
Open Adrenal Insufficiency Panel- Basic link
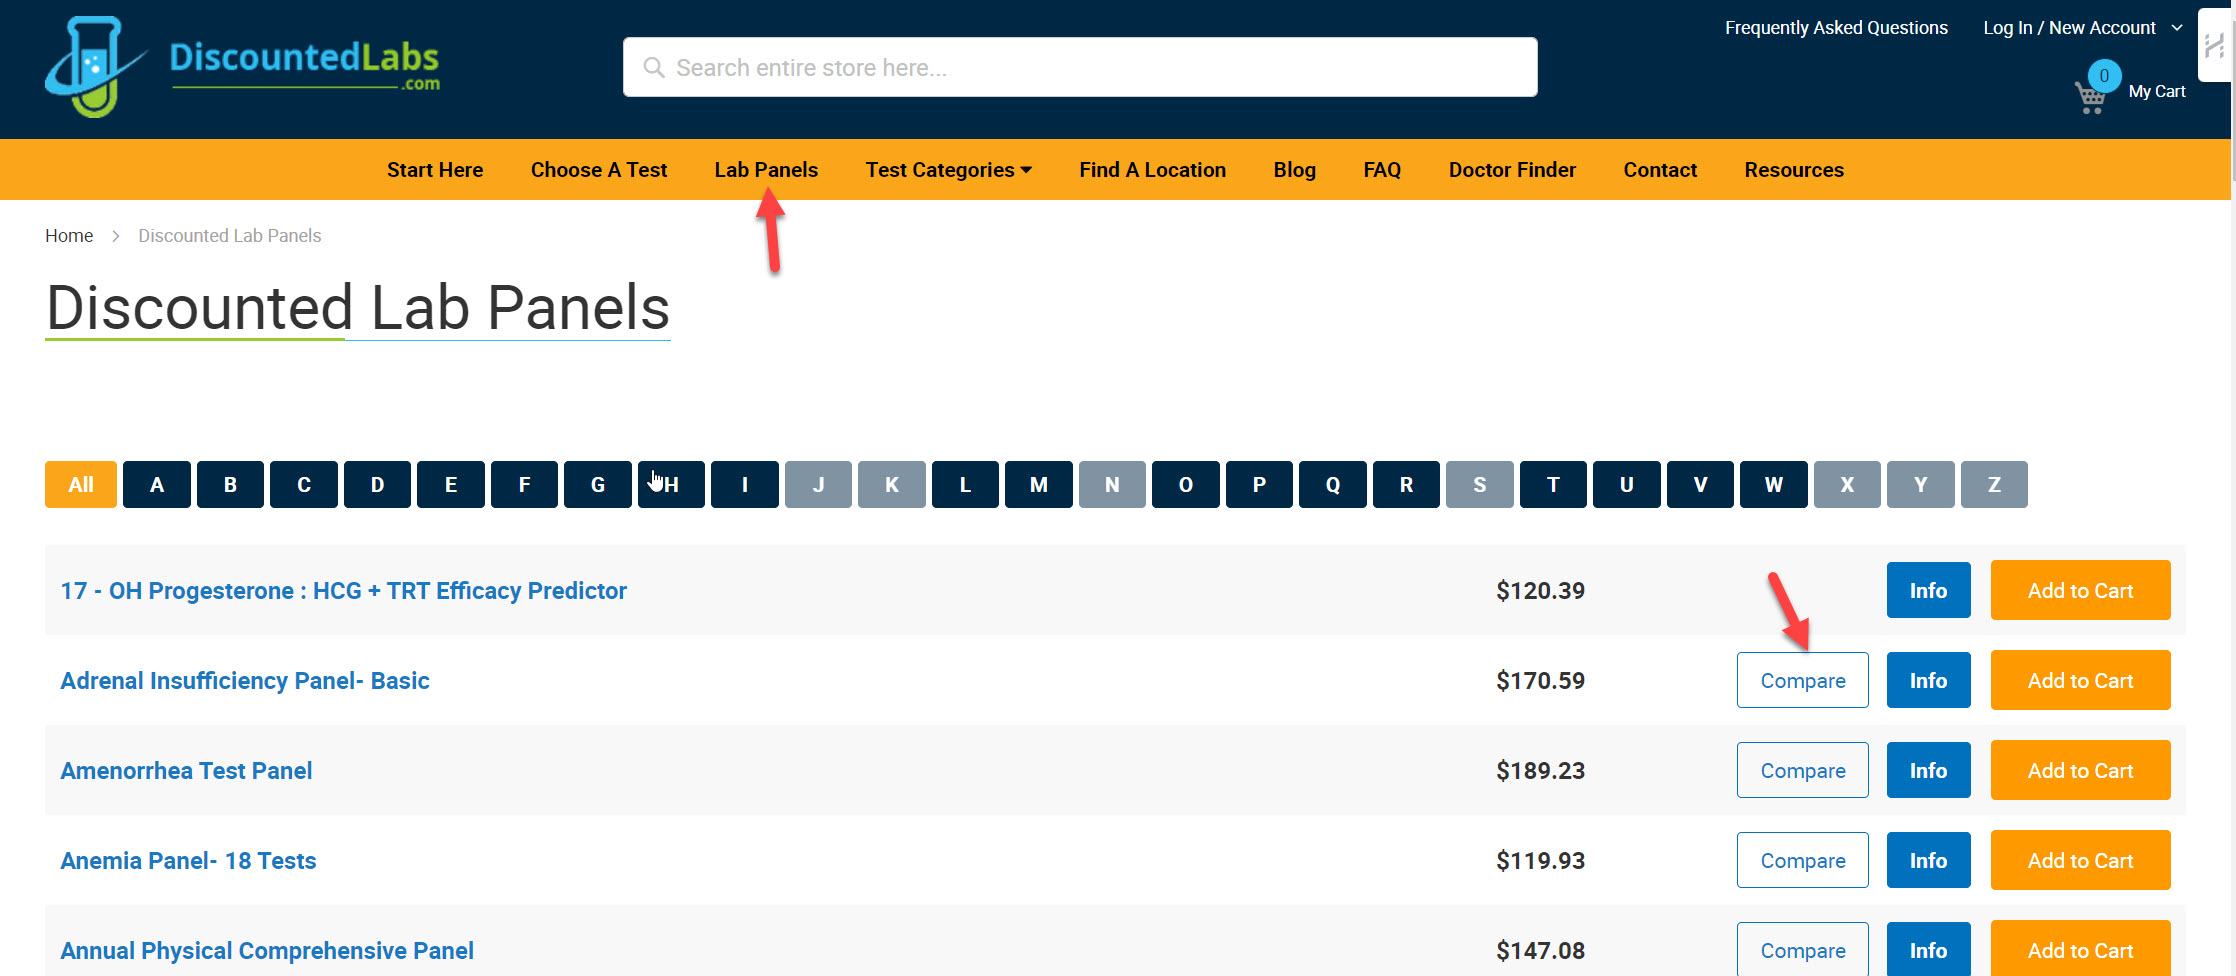(245, 681)
